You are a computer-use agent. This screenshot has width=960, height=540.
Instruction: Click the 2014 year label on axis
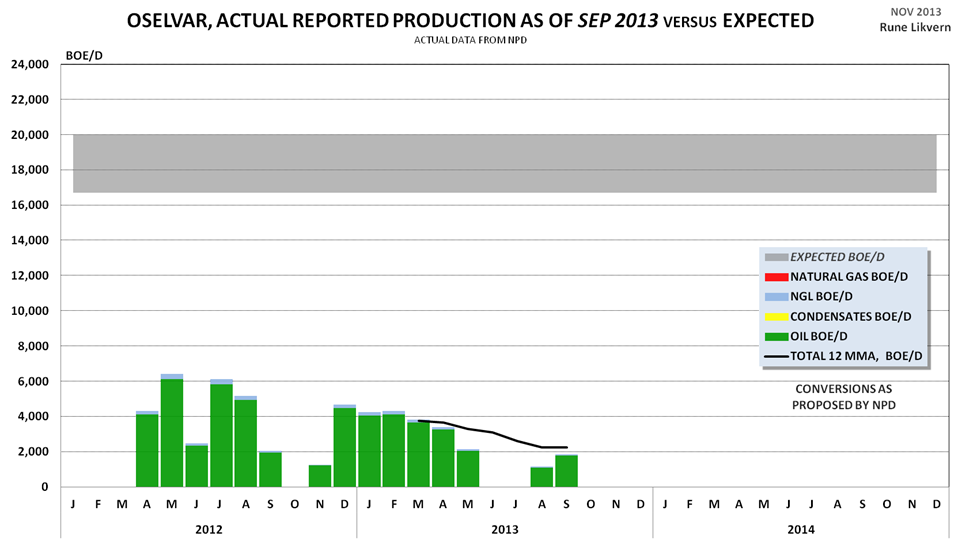click(x=800, y=525)
